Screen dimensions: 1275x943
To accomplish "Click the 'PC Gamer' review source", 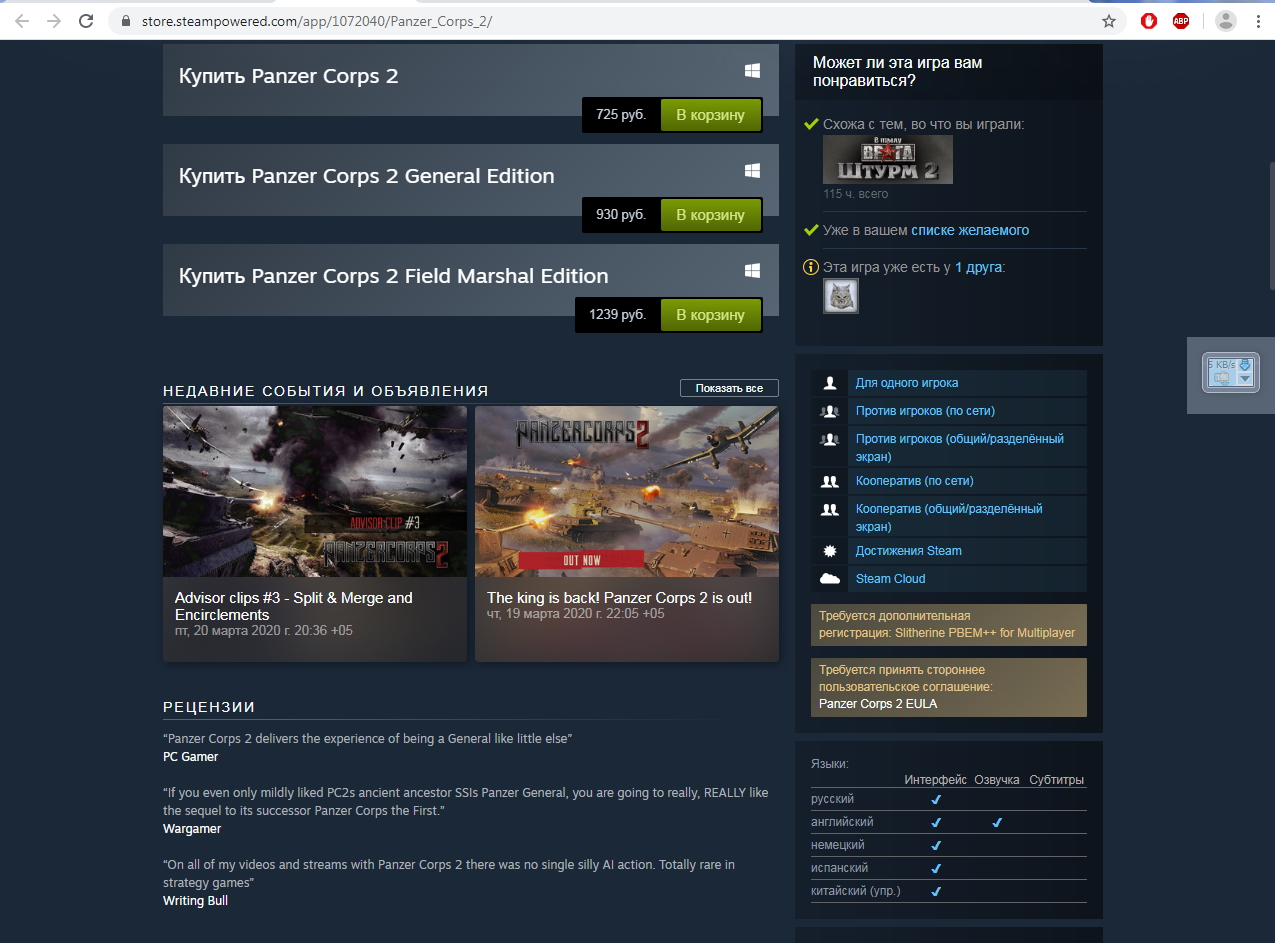I will coord(191,757).
